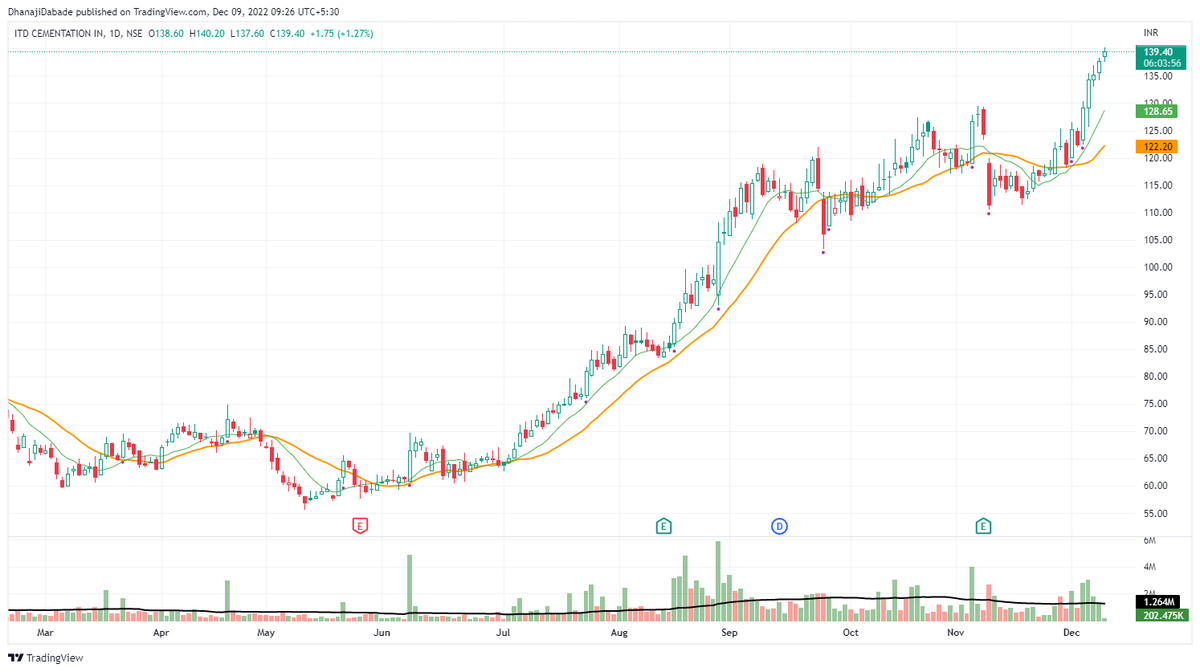Click the Dec label on time axis
Image resolution: width=1200 pixels, height=672 pixels.
point(1071,633)
